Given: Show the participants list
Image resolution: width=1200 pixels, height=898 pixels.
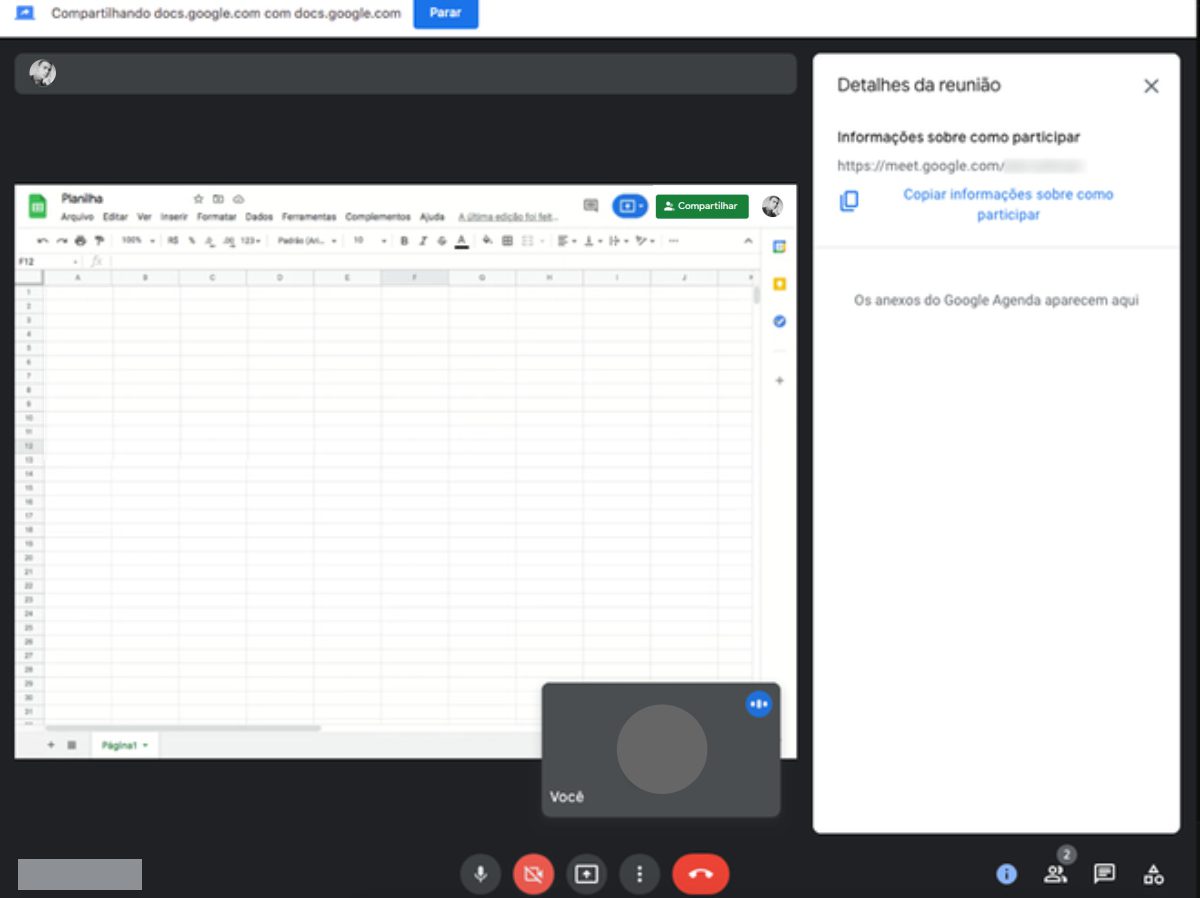Looking at the screenshot, I should click(1055, 874).
